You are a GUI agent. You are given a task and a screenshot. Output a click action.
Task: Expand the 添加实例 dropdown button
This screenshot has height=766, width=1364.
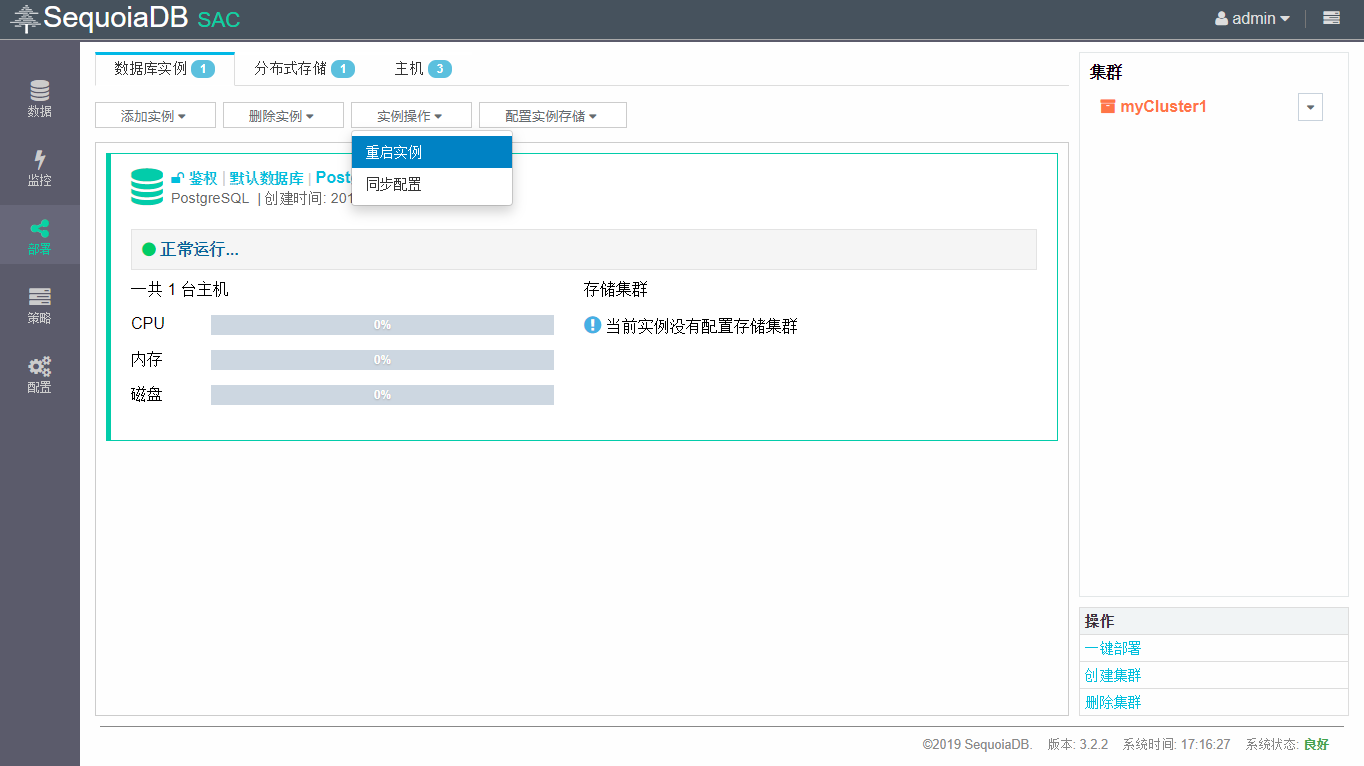click(x=155, y=116)
